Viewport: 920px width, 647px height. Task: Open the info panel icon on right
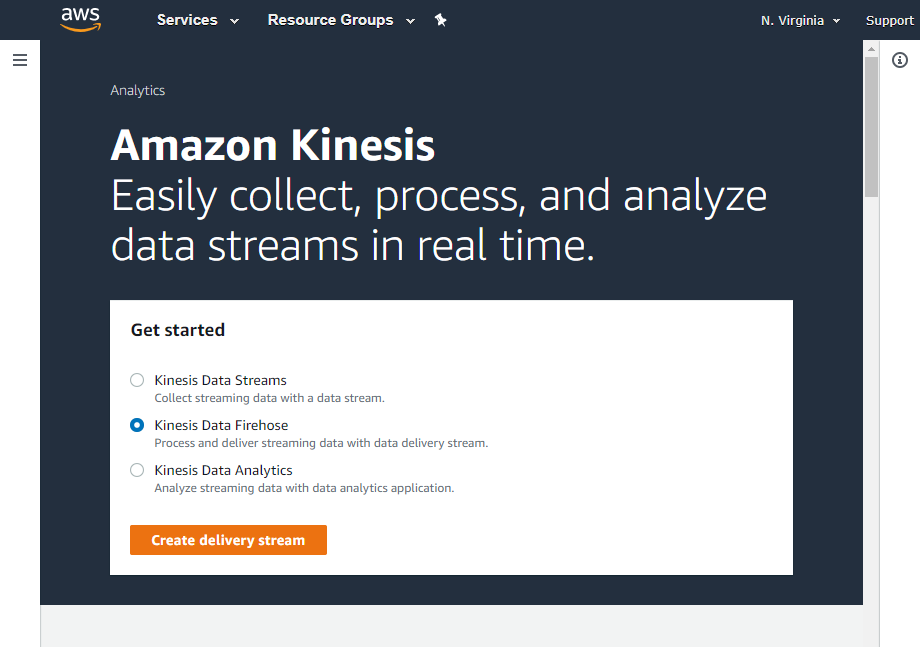point(899,60)
